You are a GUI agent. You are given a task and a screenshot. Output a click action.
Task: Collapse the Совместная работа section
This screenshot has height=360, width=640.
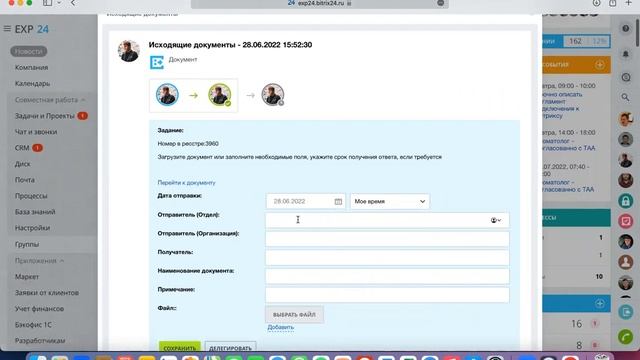pos(50,100)
